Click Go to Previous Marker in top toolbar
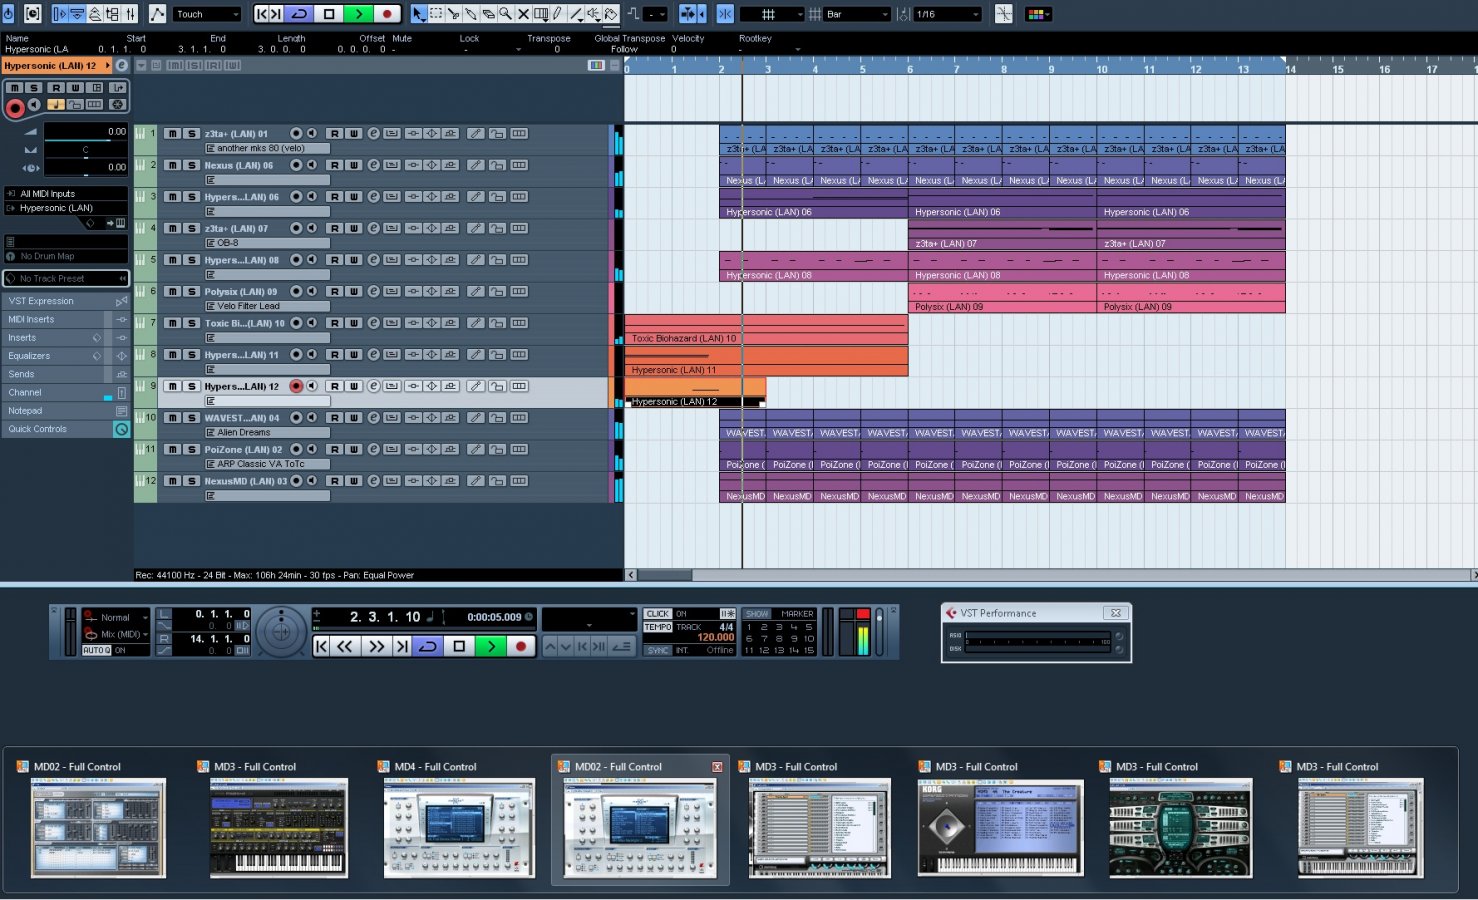 point(262,14)
